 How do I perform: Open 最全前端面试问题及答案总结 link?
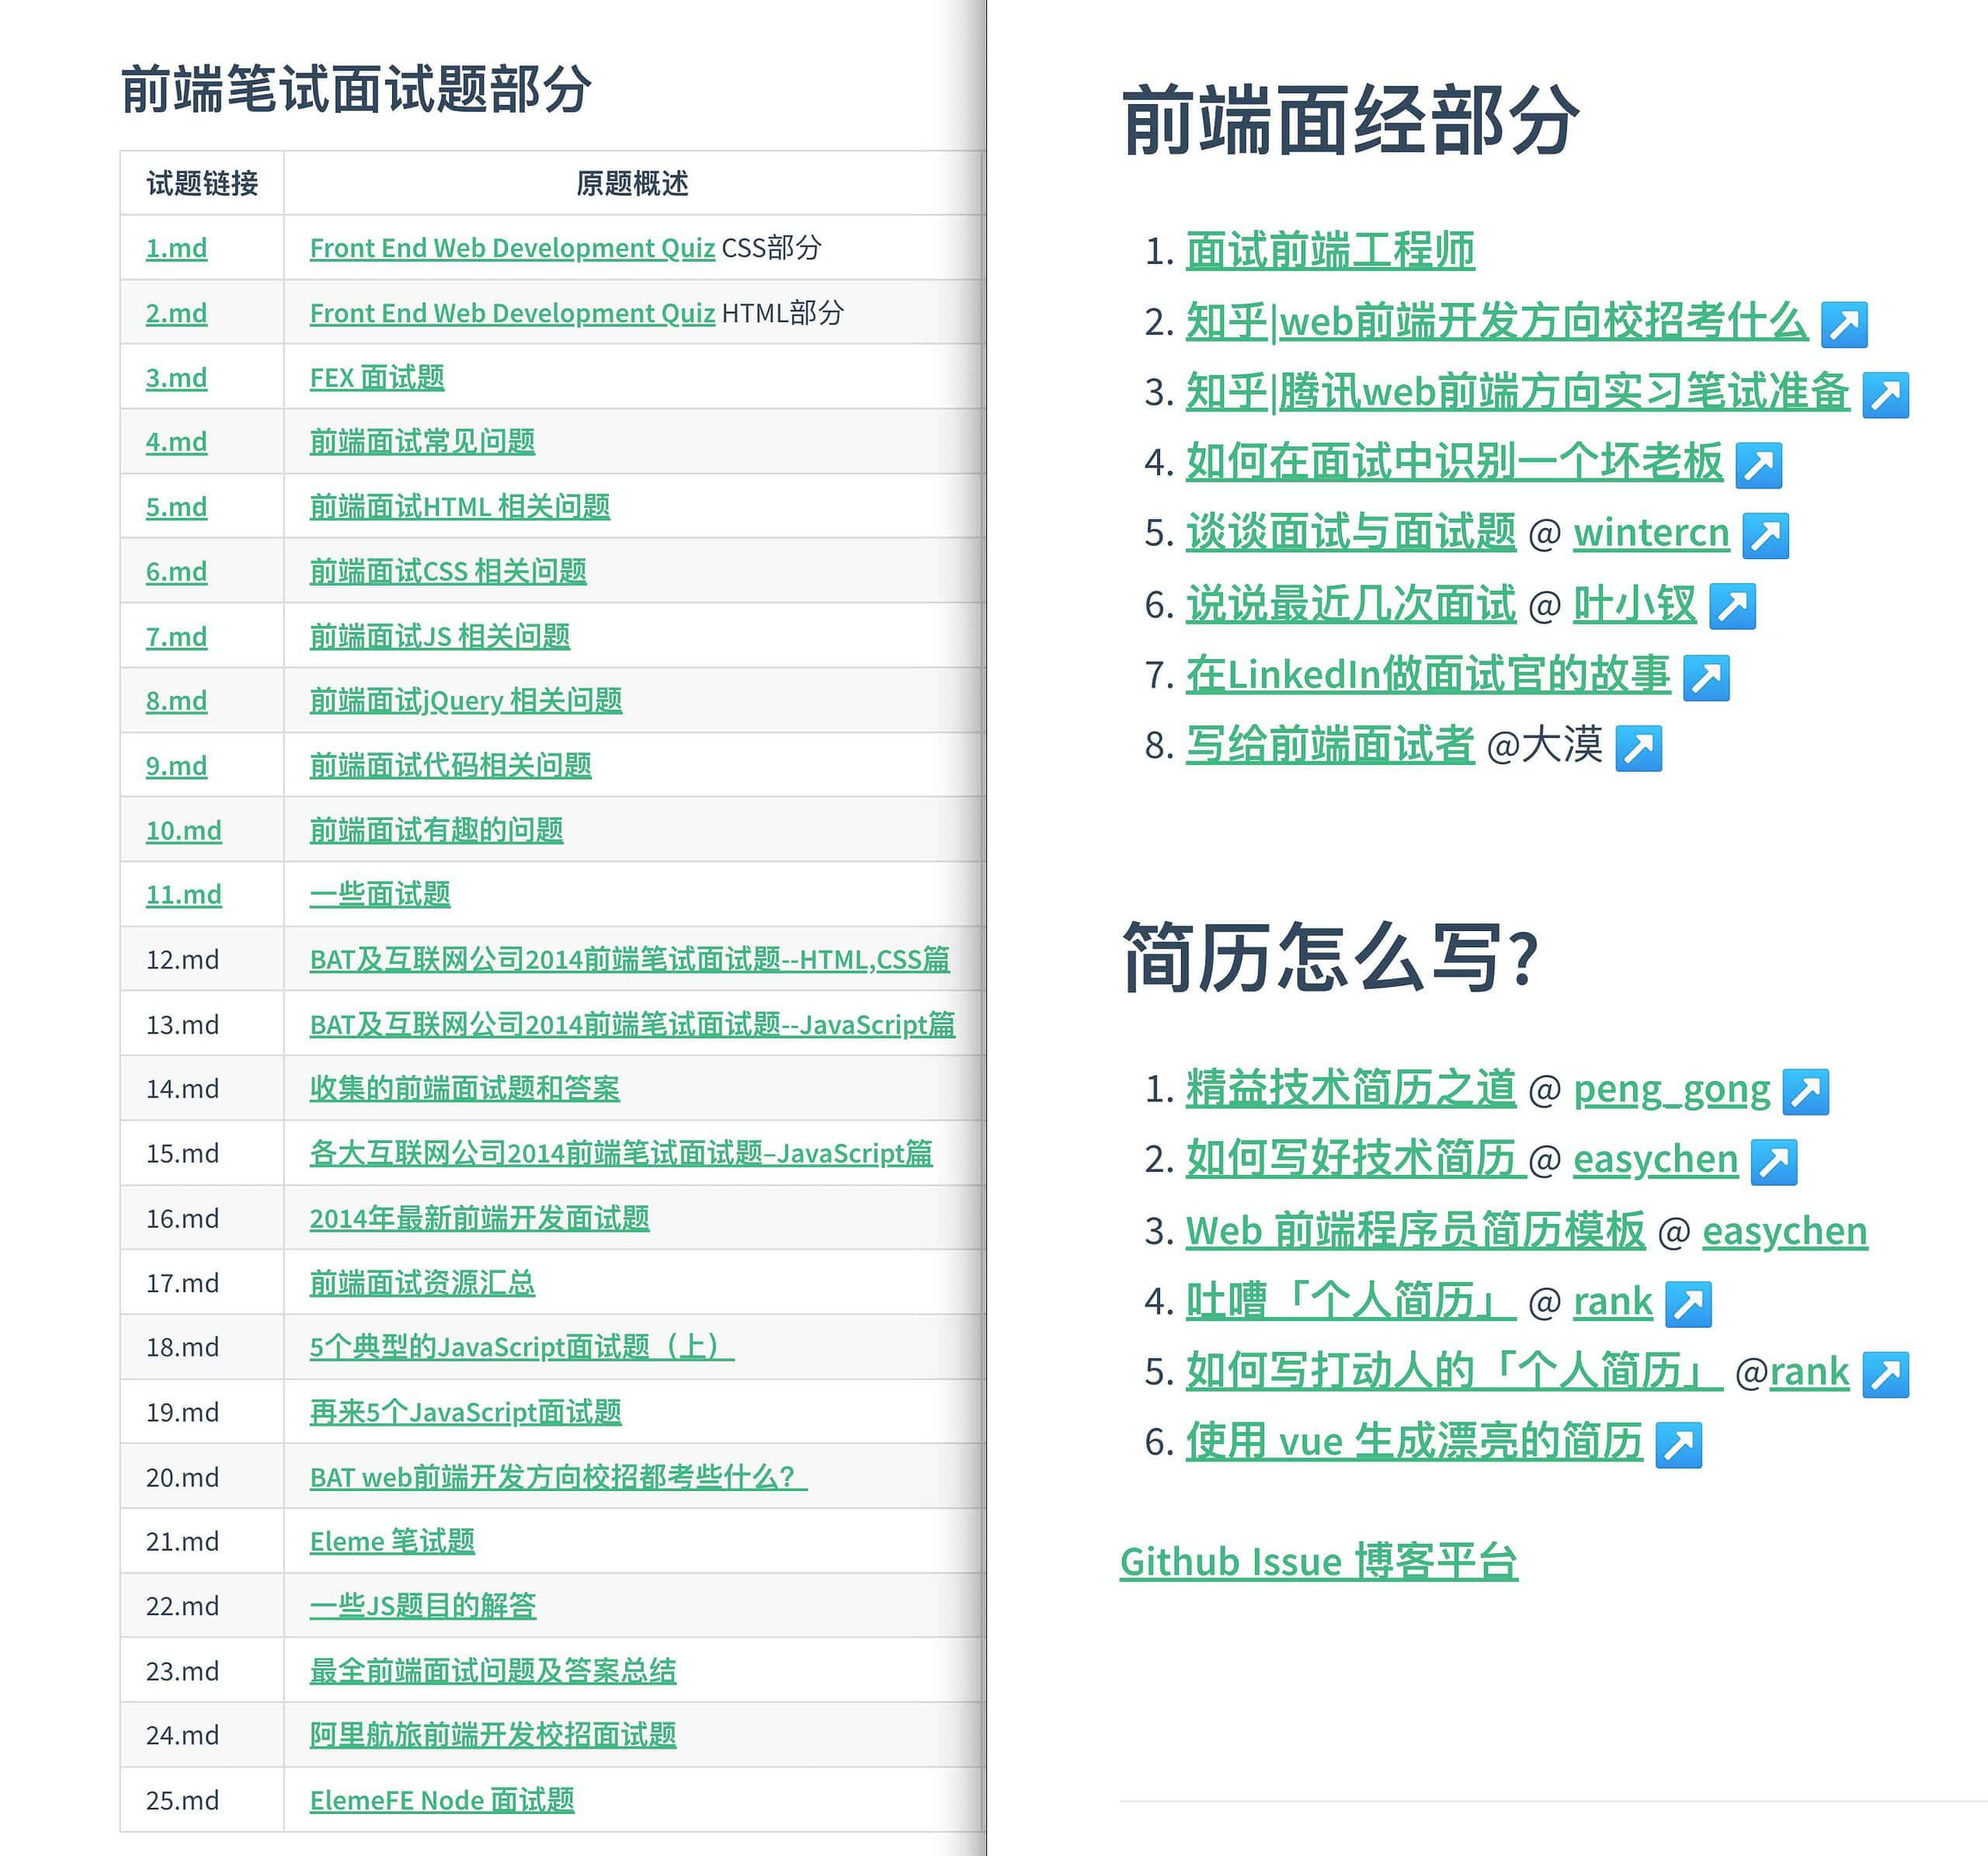493,1671
